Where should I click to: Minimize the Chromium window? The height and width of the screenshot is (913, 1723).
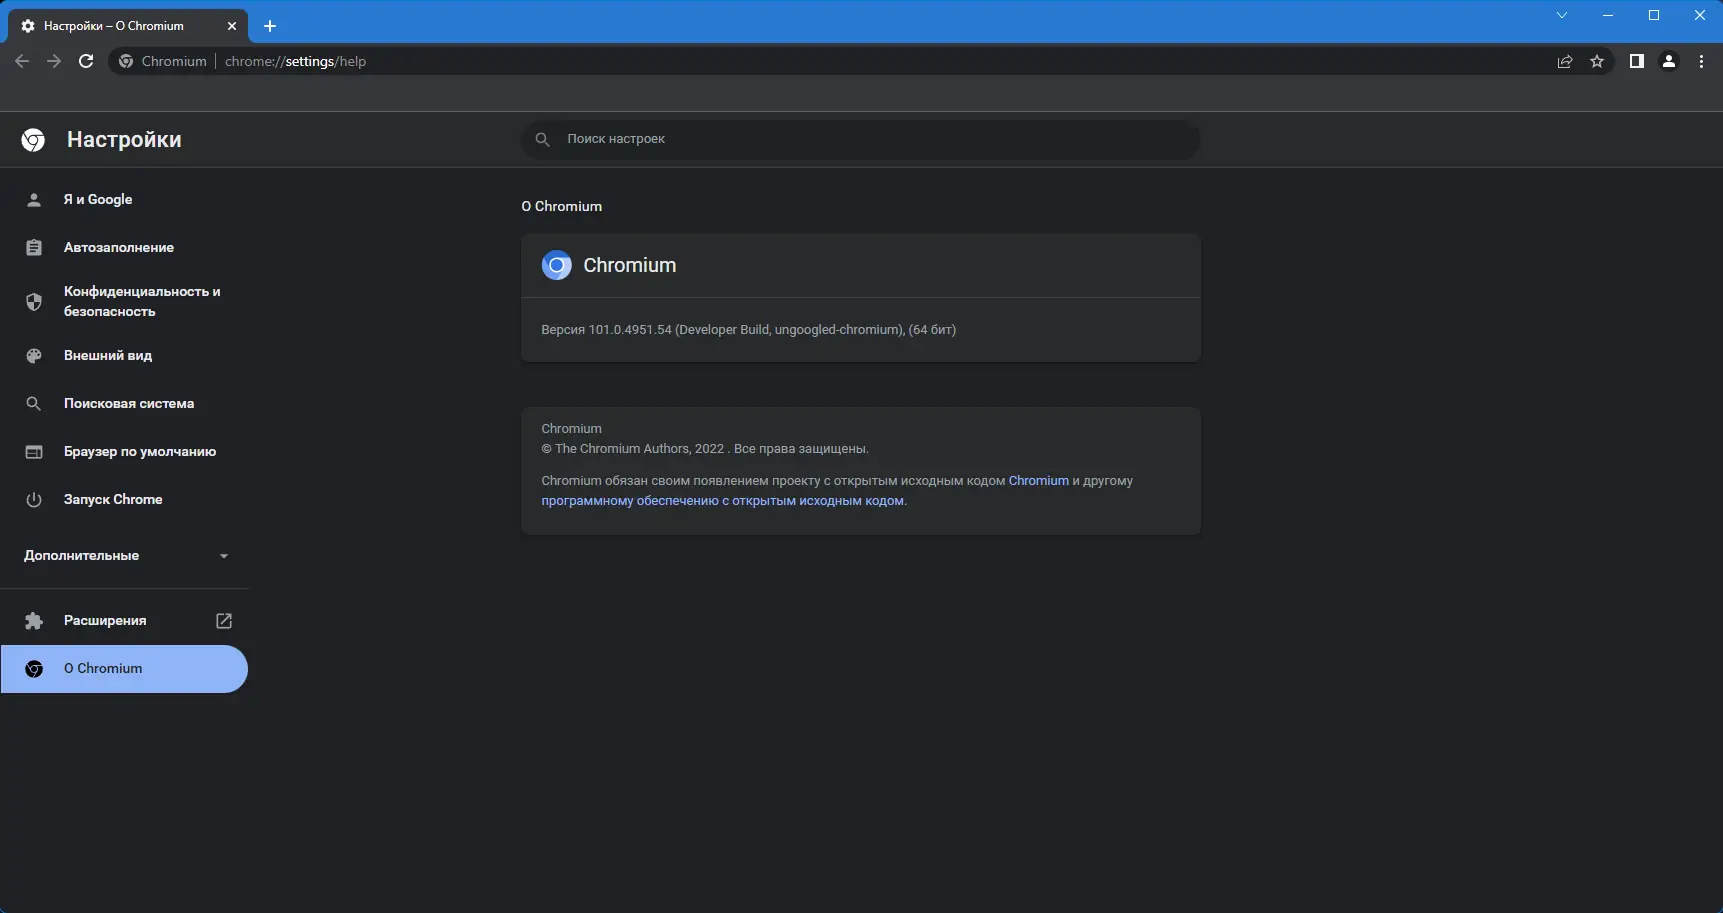click(x=1608, y=15)
